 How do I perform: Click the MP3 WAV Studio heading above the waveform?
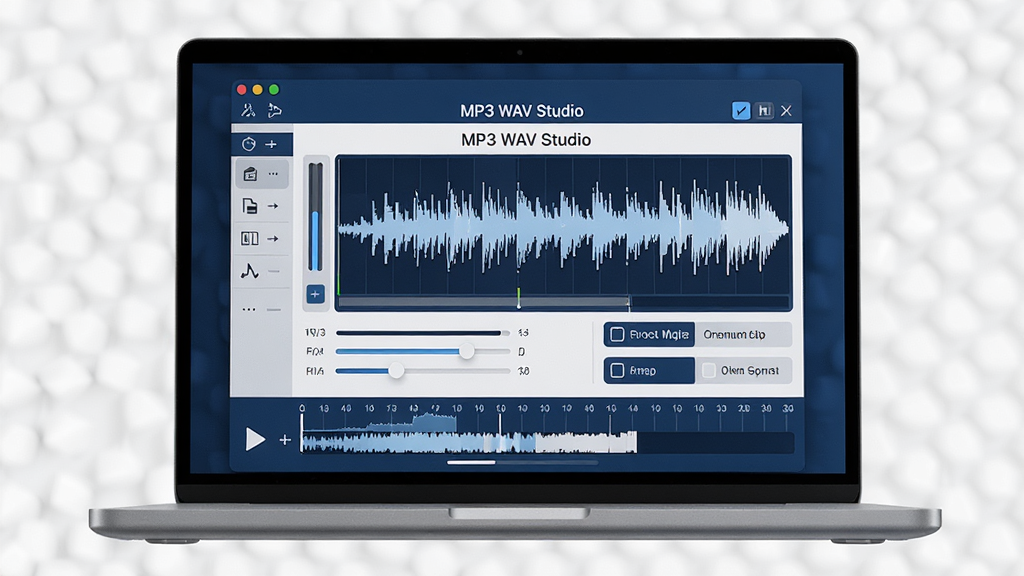526,140
